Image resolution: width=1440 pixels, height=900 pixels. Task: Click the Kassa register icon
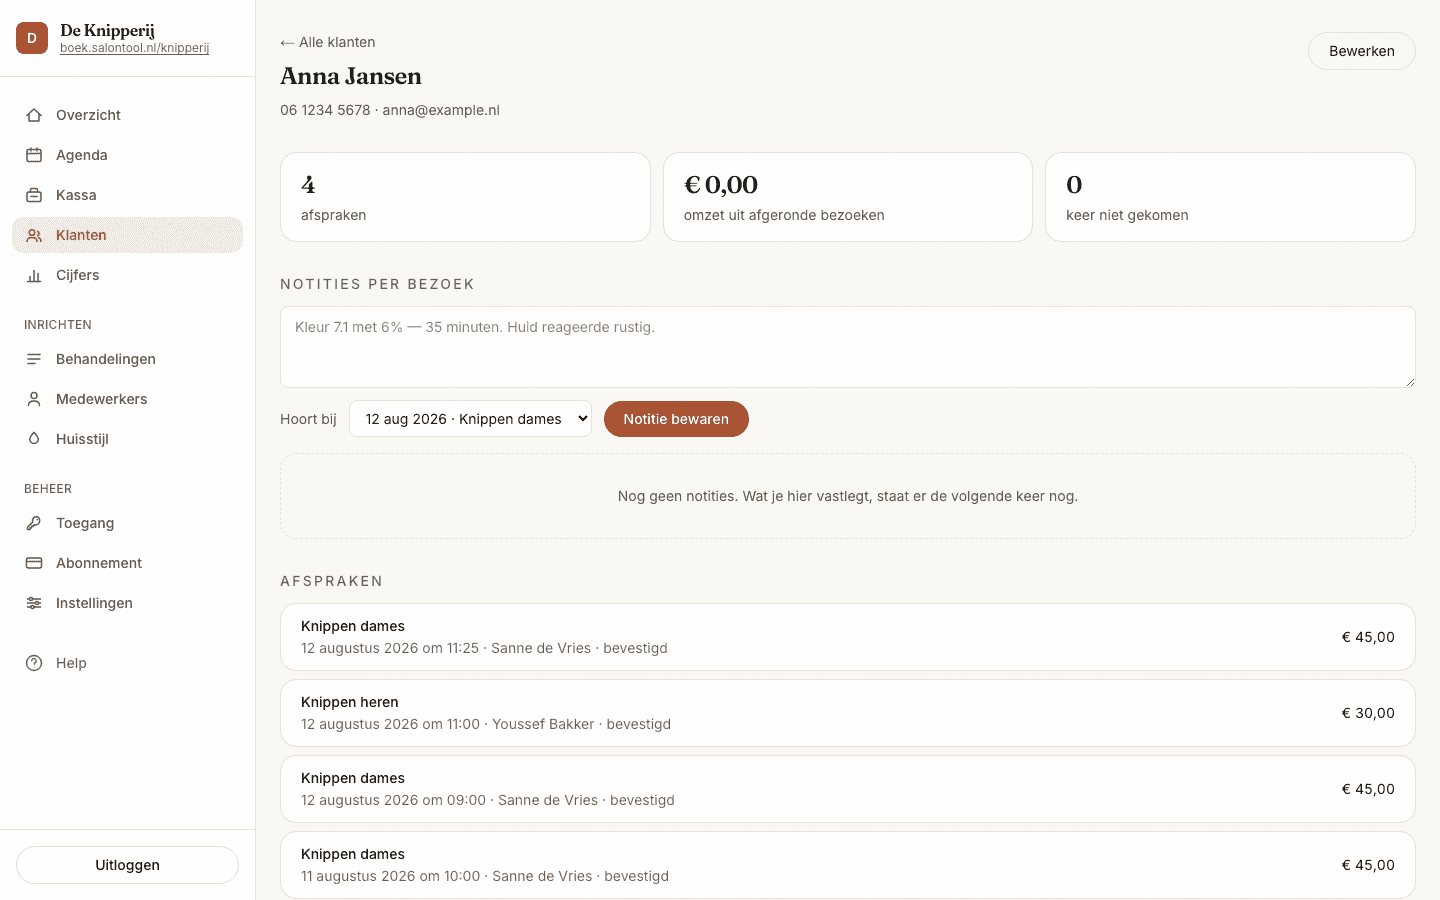(34, 195)
